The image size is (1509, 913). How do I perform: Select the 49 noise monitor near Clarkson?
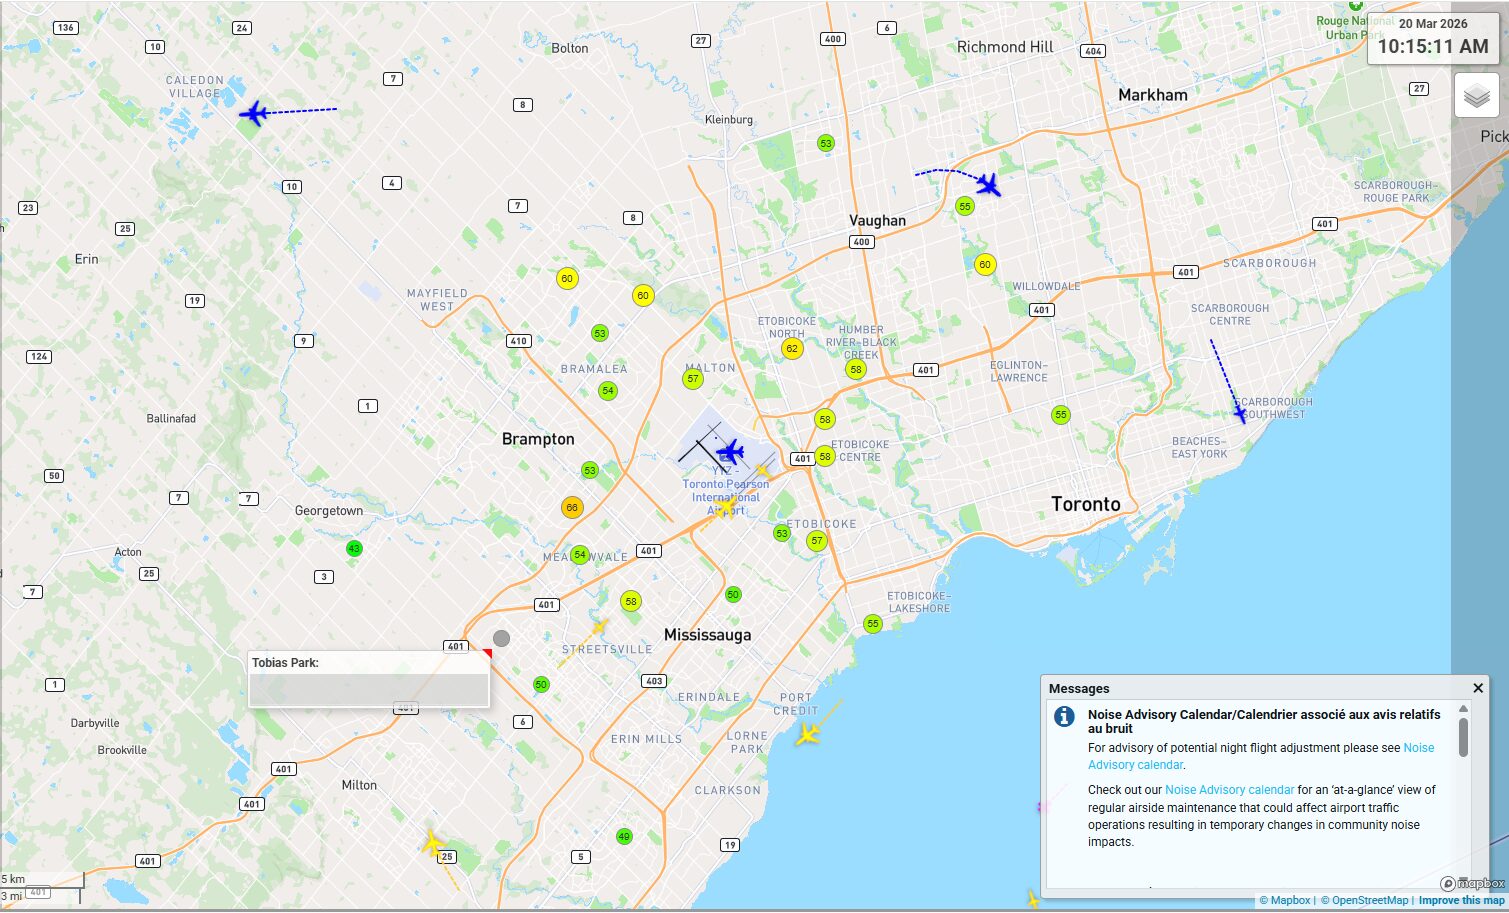tap(624, 837)
